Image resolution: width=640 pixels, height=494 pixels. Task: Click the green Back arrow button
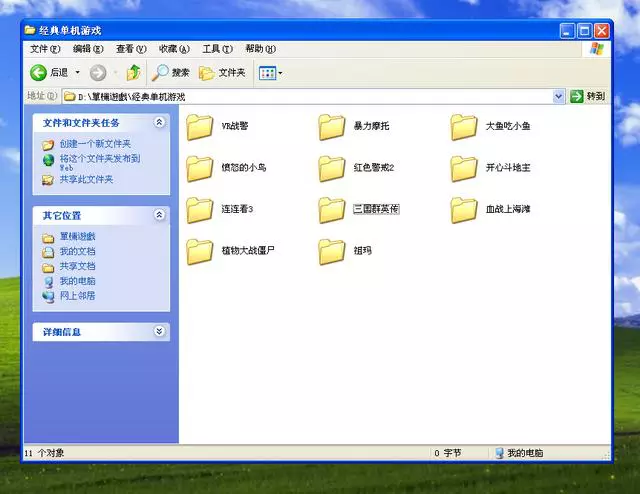(x=38, y=73)
